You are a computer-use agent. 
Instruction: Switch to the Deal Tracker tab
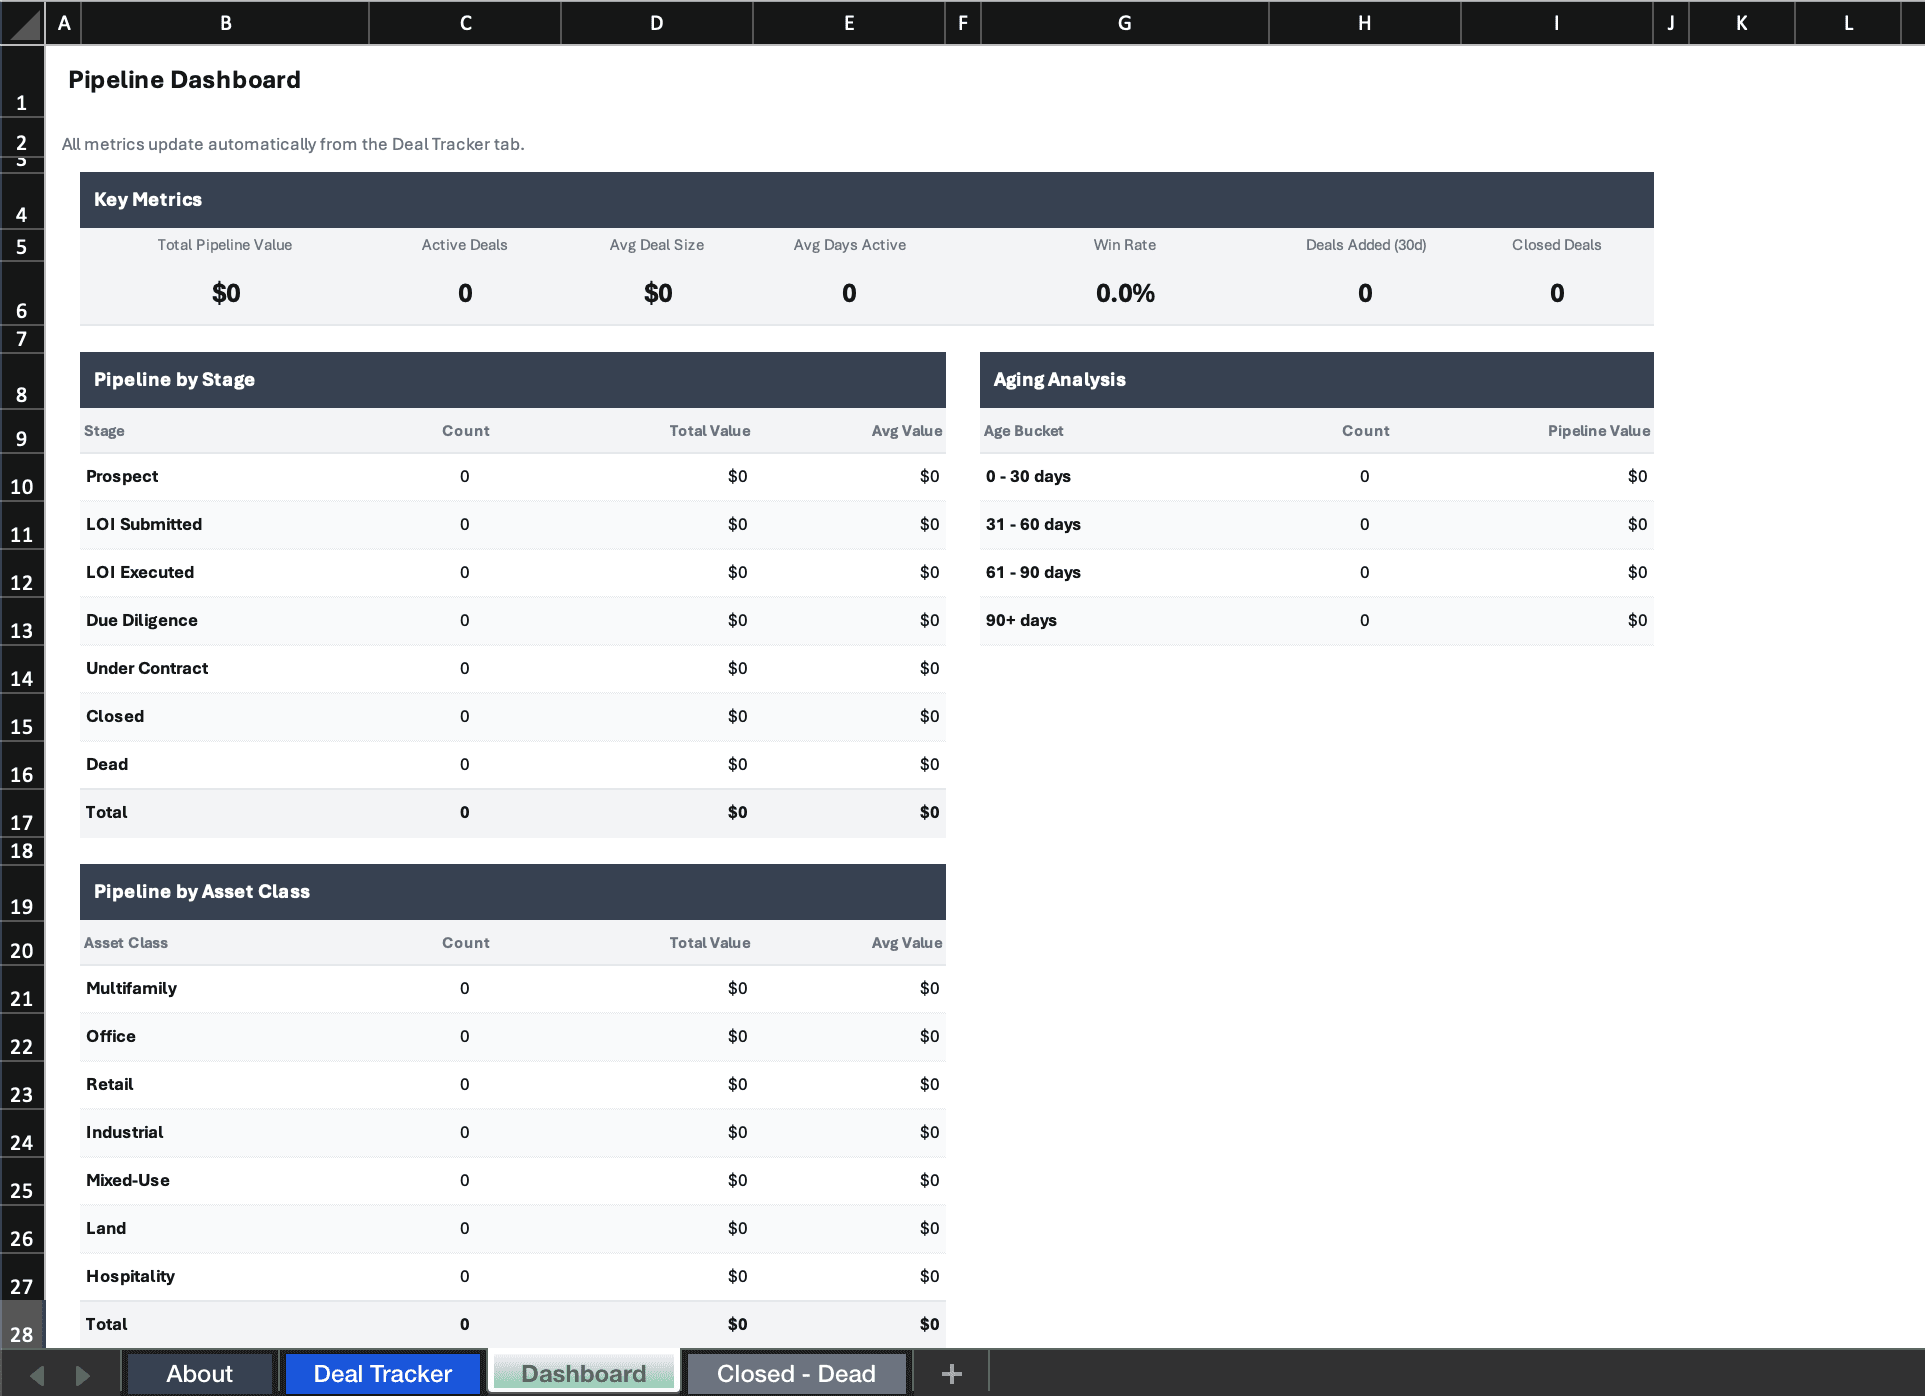382,1373
